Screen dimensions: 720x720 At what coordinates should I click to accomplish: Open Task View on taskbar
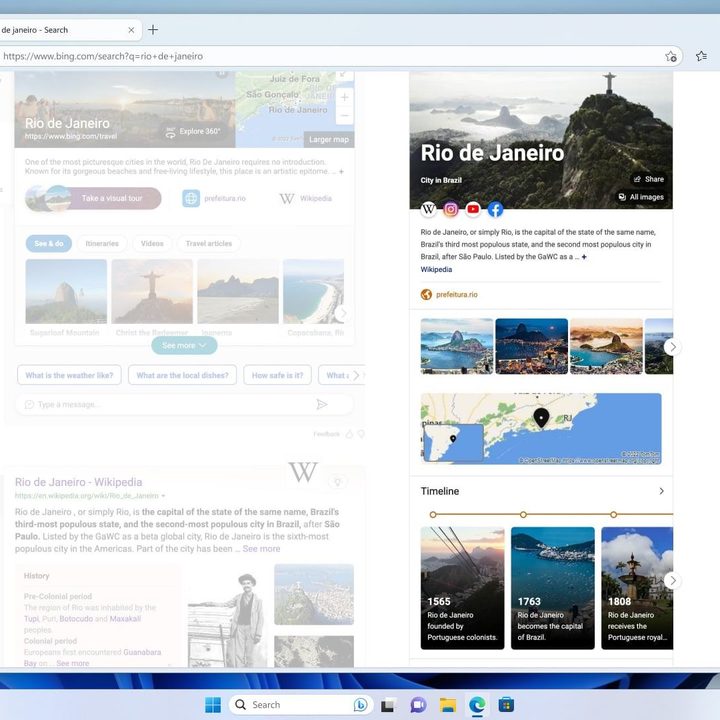388,705
